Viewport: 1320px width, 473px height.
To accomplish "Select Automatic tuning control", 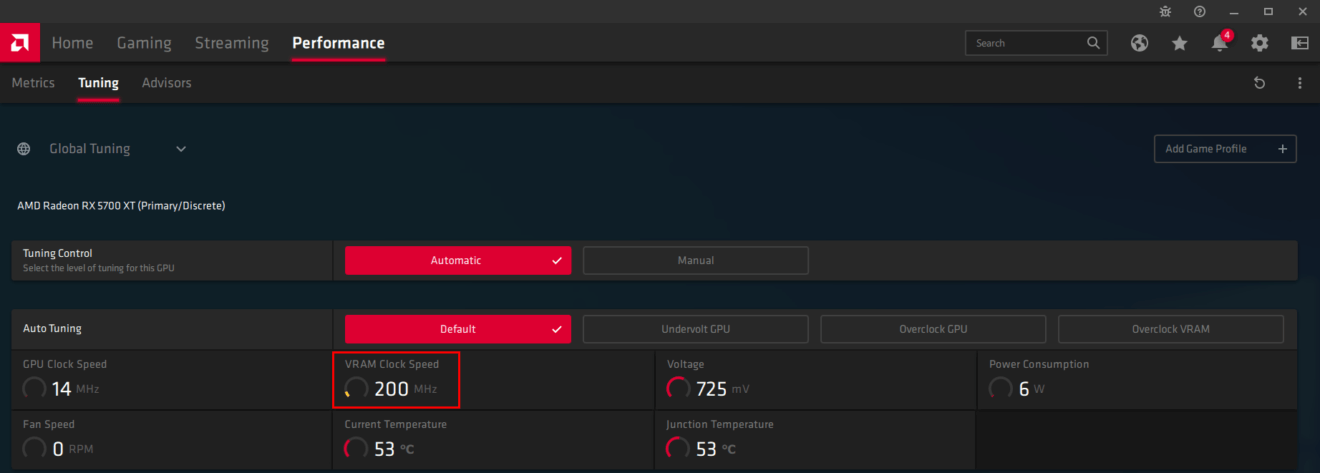I will coord(458,260).
